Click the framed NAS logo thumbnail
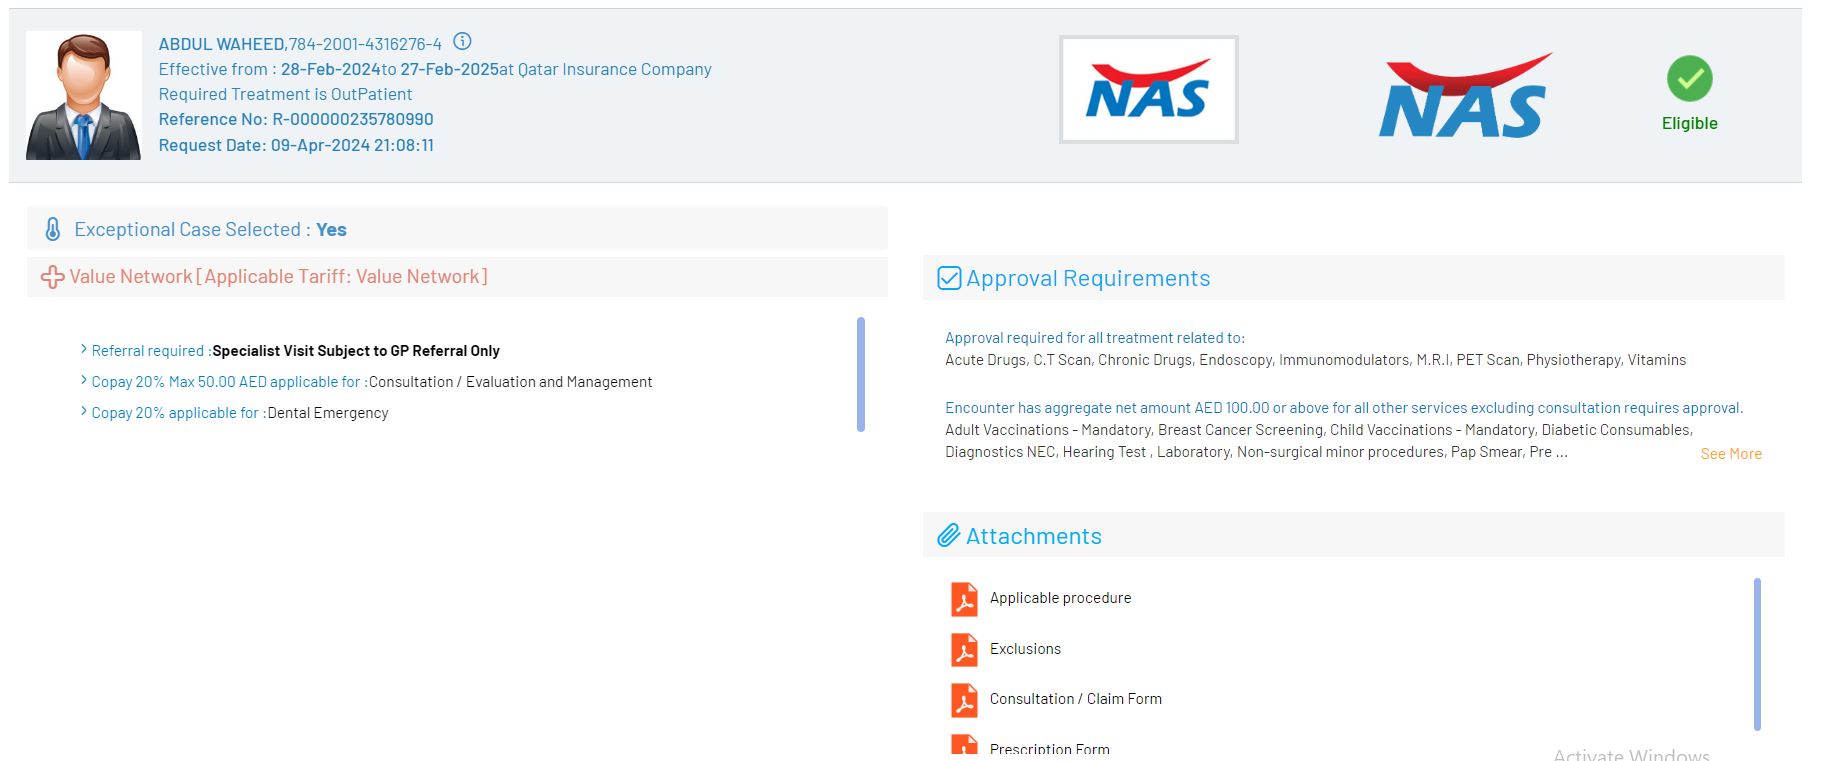The width and height of the screenshot is (1845, 761). coord(1148,90)
